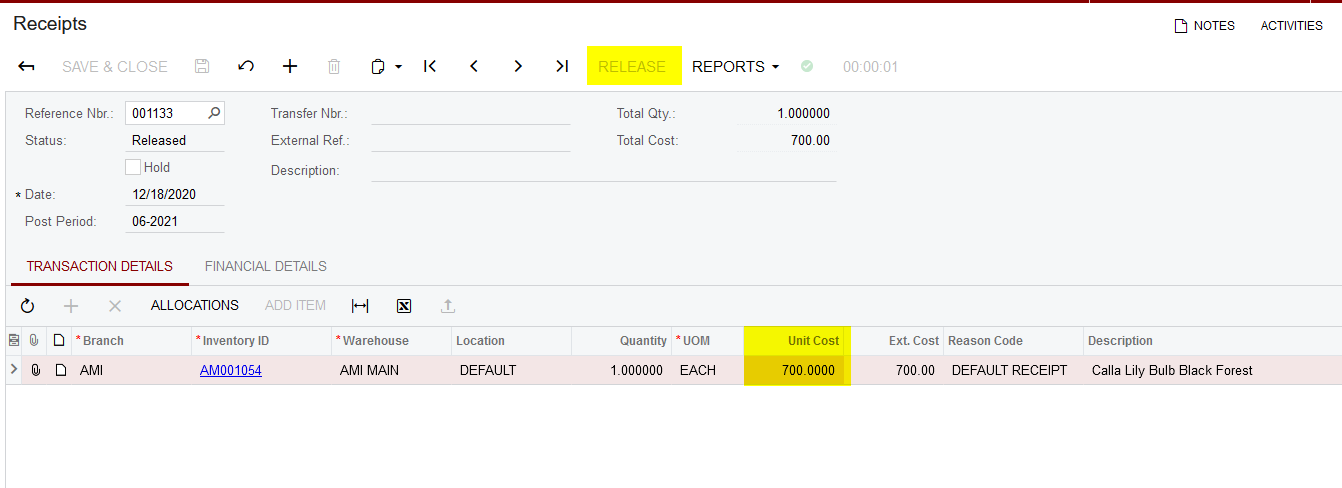Click the notes column header icon
The image size is (1342, 488).
(59, 341)
